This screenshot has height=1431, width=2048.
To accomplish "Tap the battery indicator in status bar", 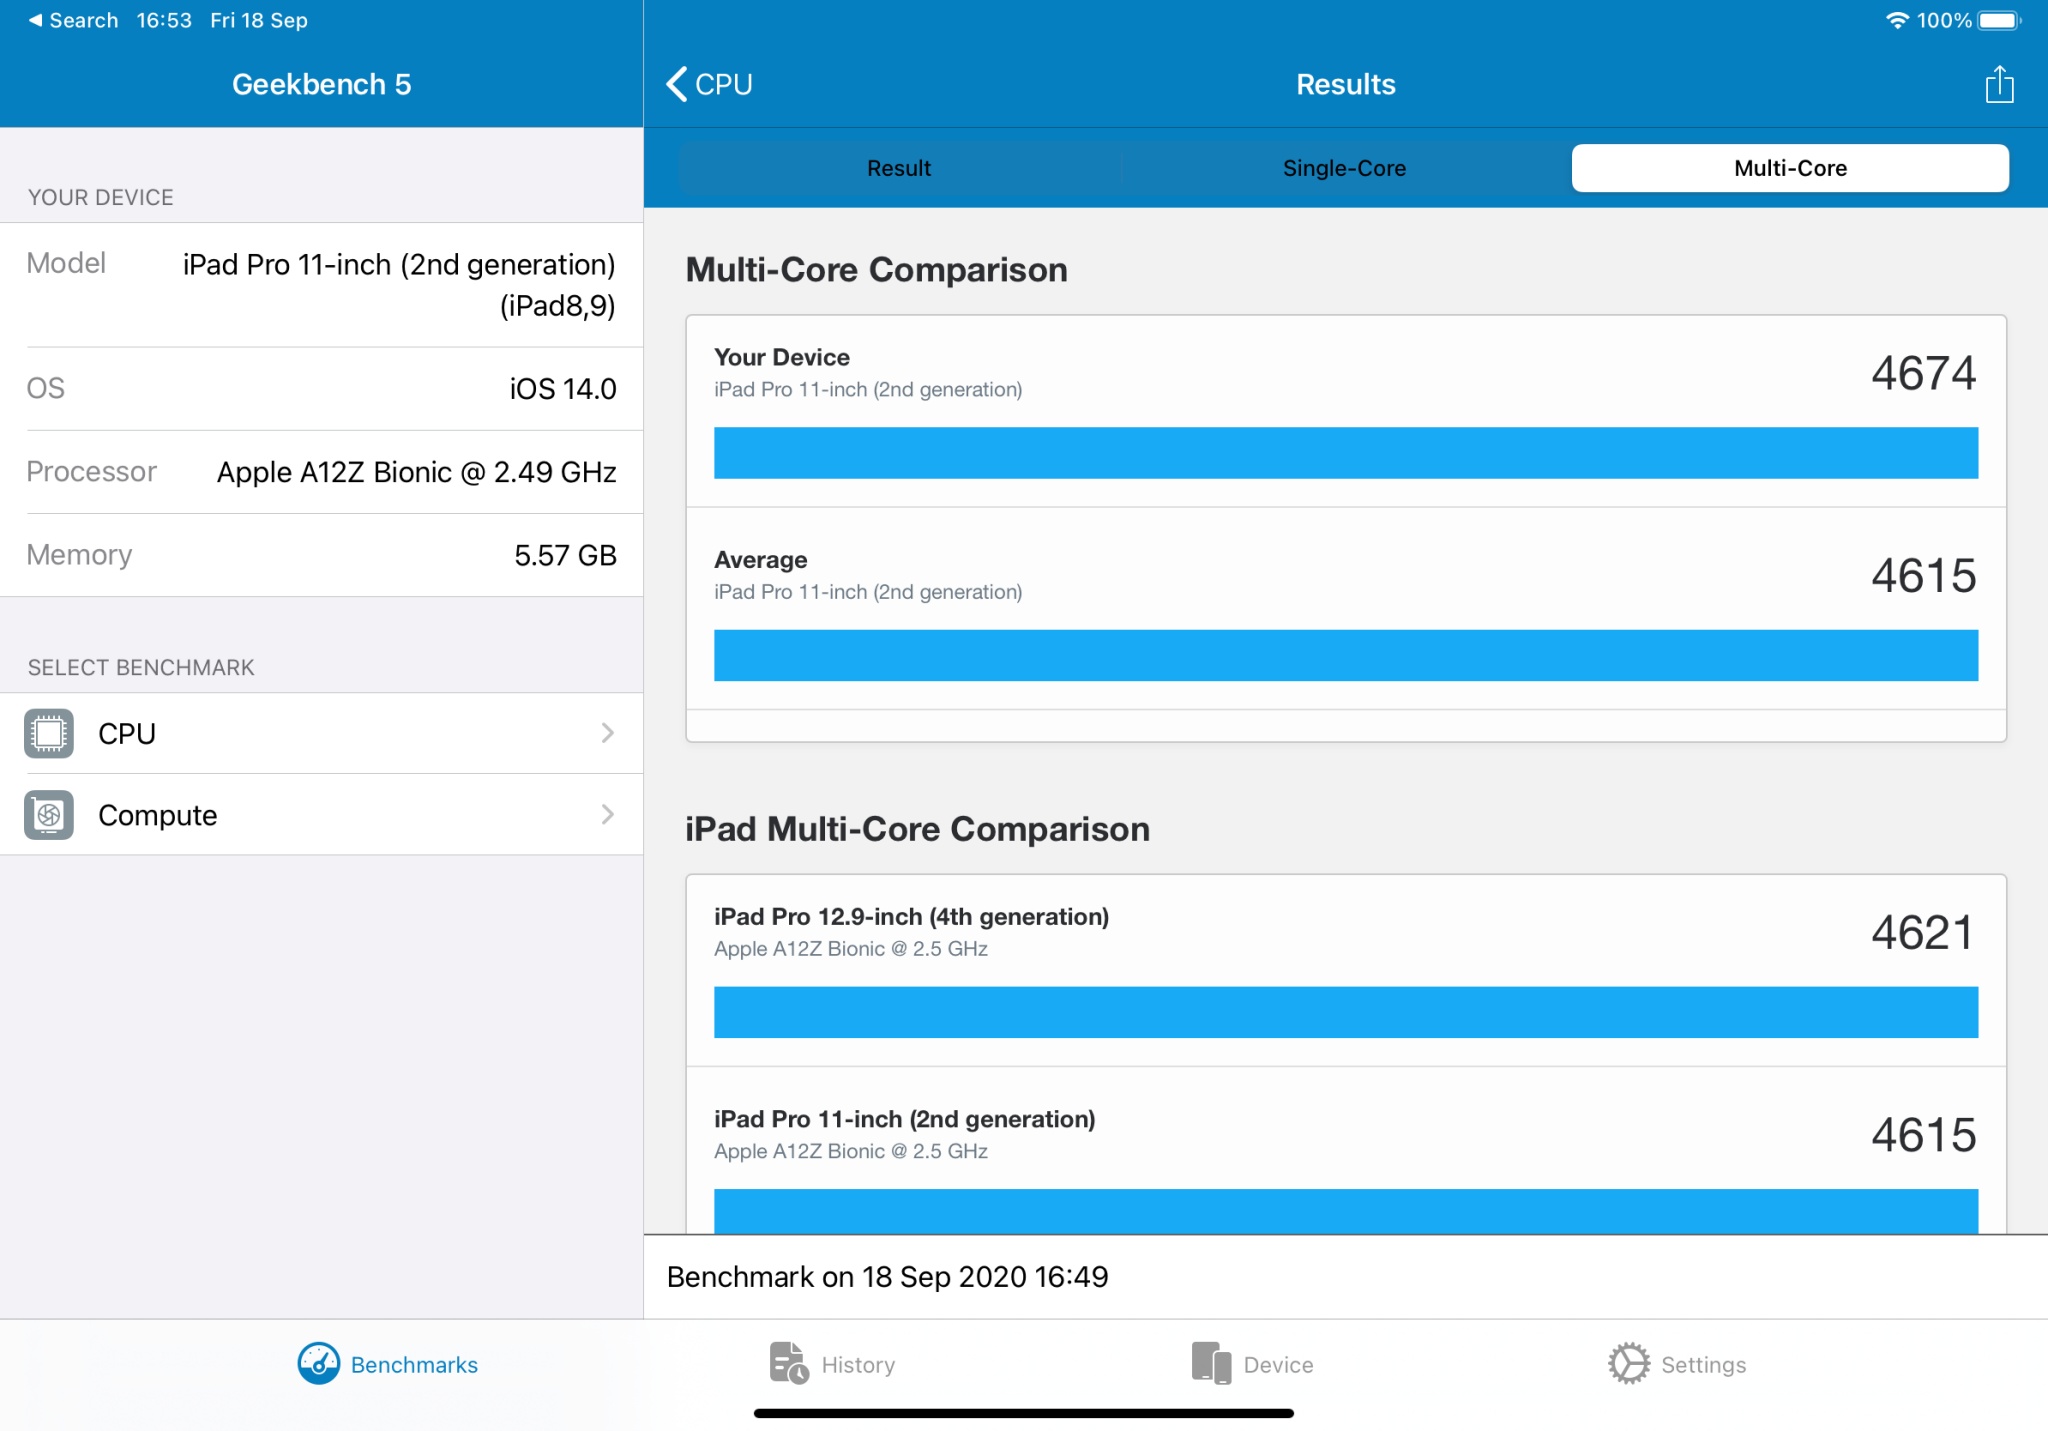I will click(2000, 20).
